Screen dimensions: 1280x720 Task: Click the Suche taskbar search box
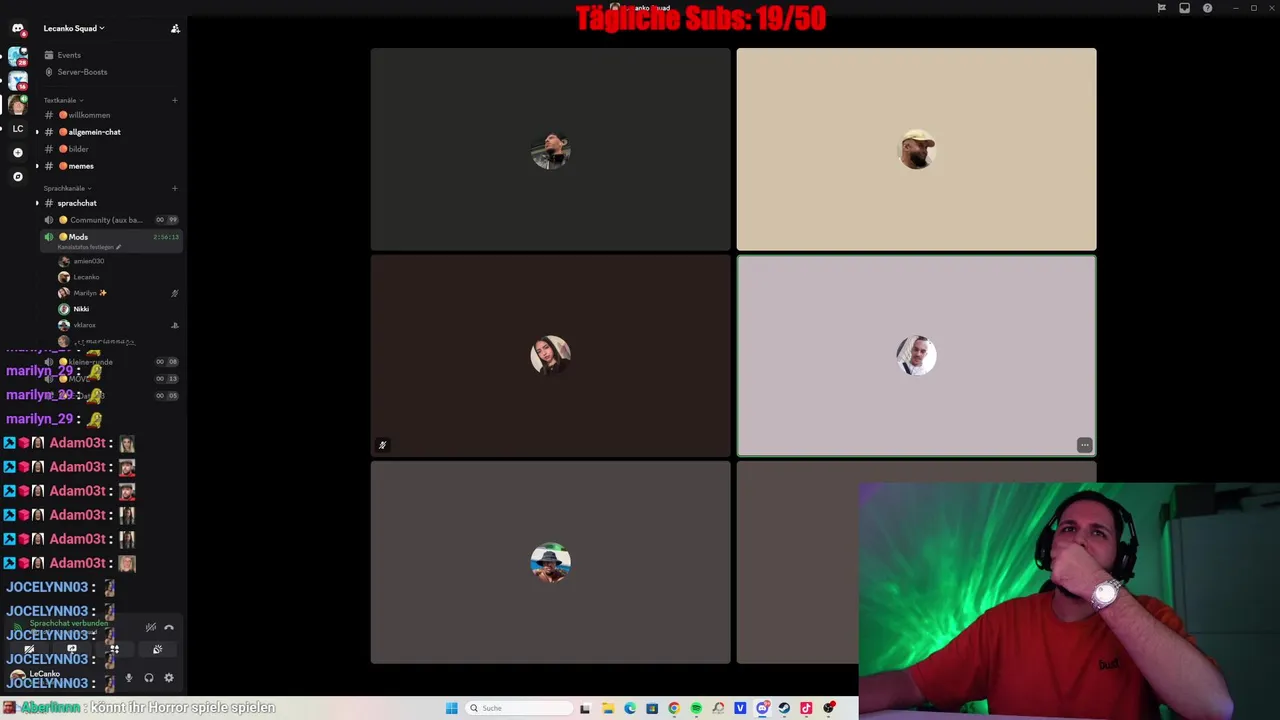point(519,708)
